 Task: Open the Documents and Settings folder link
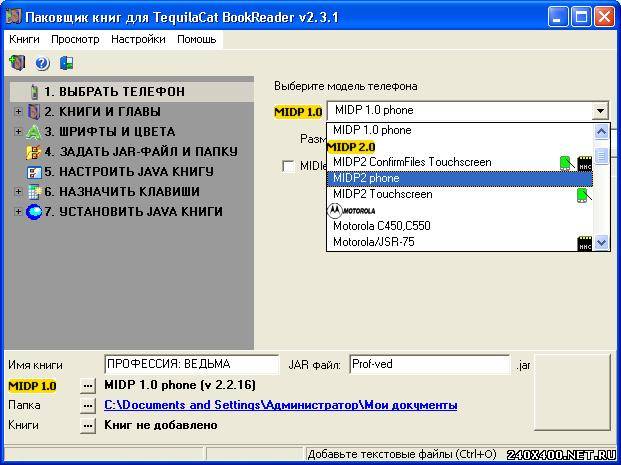click(281, 405)
